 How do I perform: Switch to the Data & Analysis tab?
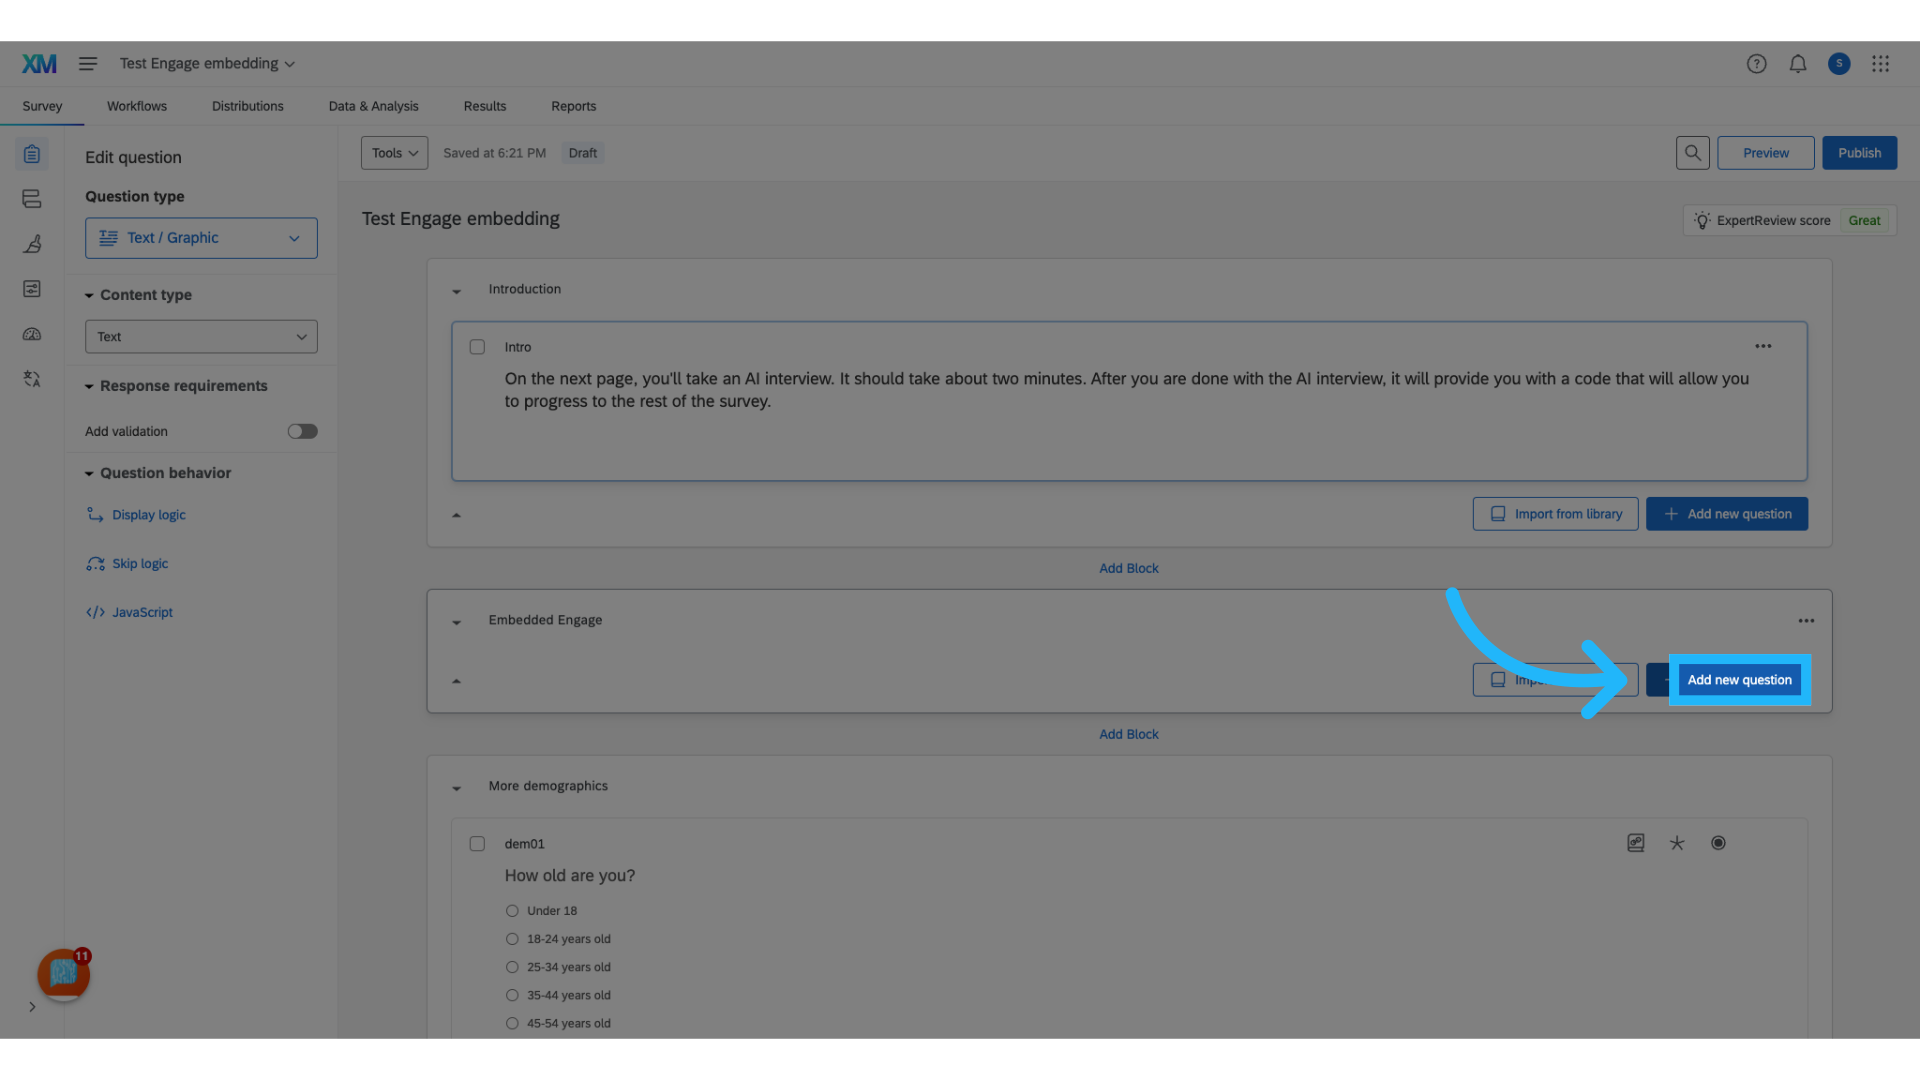coord(373,106)
